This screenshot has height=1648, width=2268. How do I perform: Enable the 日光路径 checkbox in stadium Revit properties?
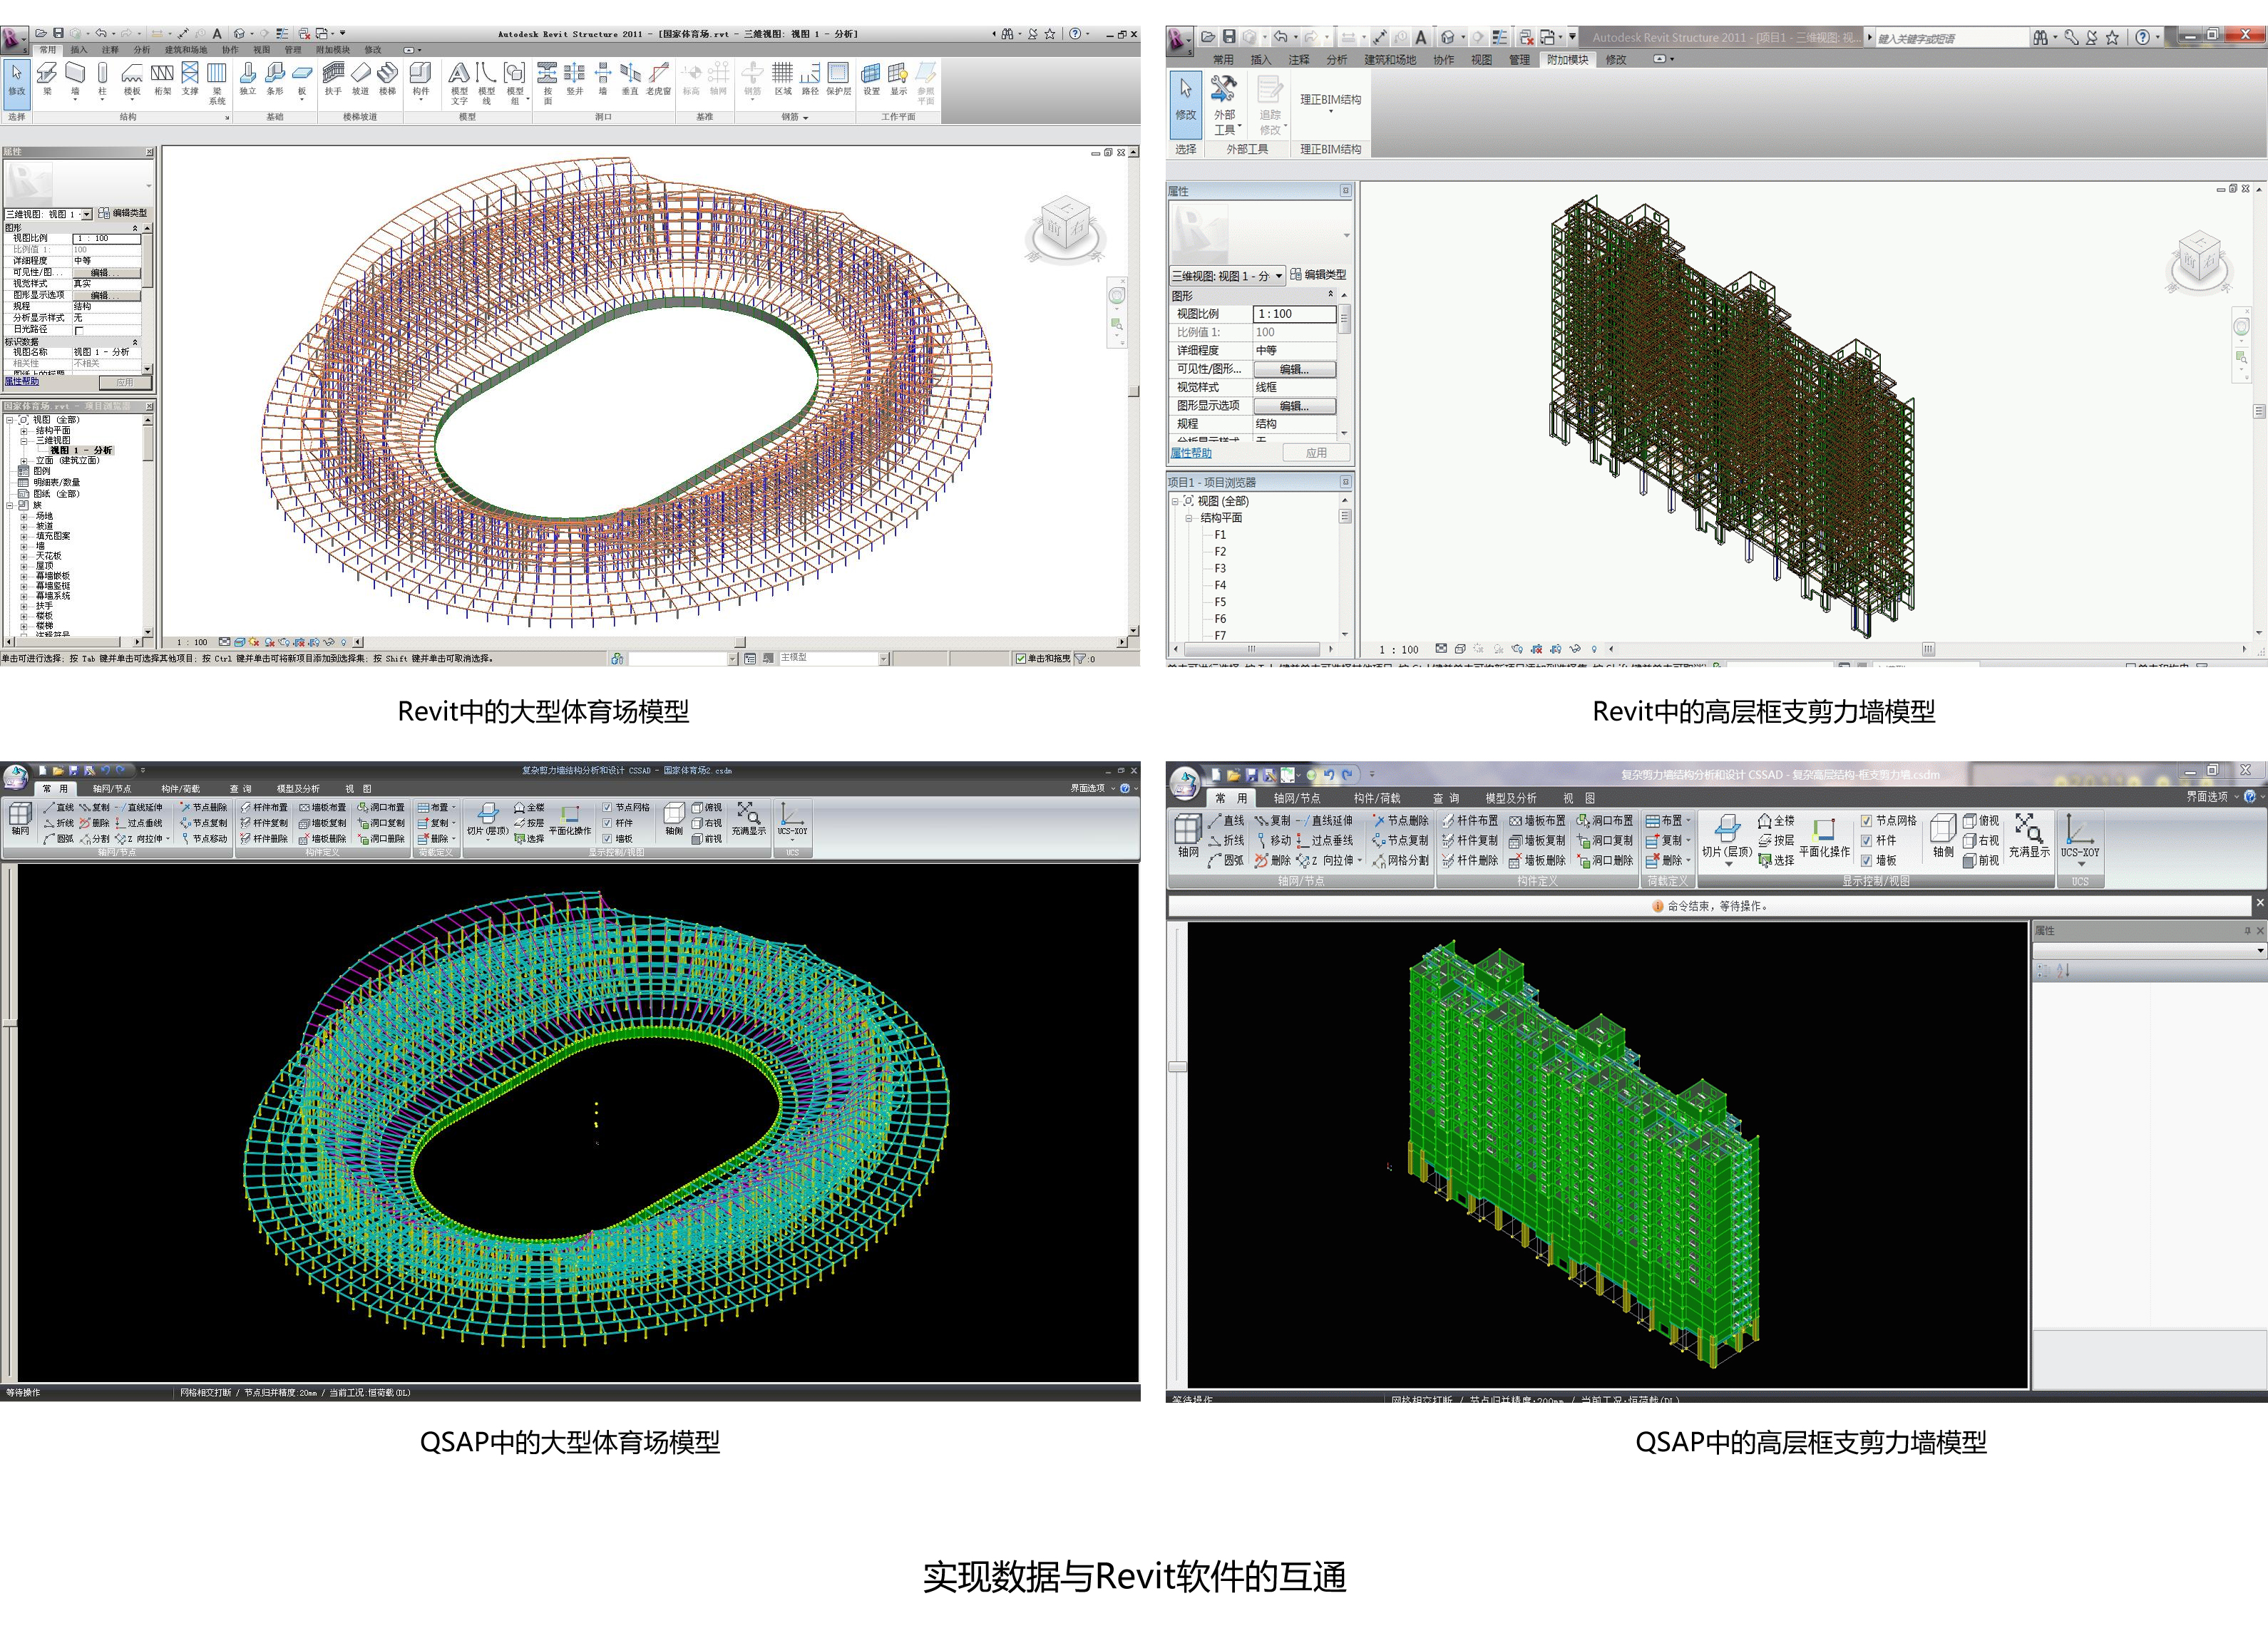click(79, 330)
